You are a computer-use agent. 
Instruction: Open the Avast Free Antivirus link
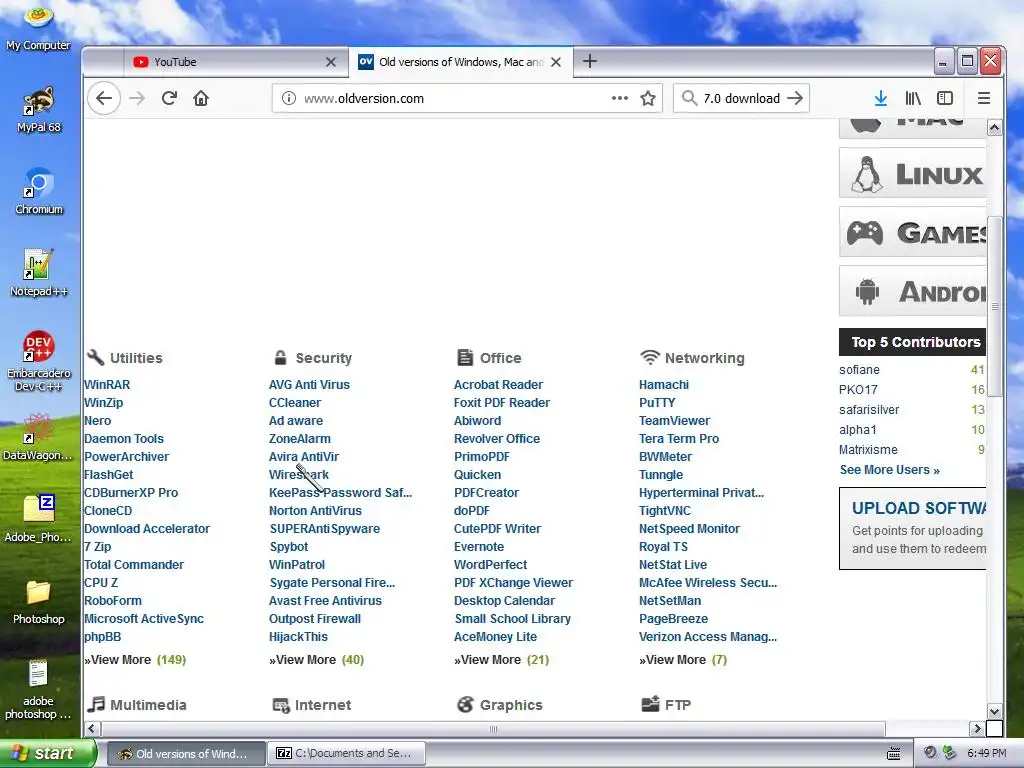pyautogui.click(x=325, y=601)
